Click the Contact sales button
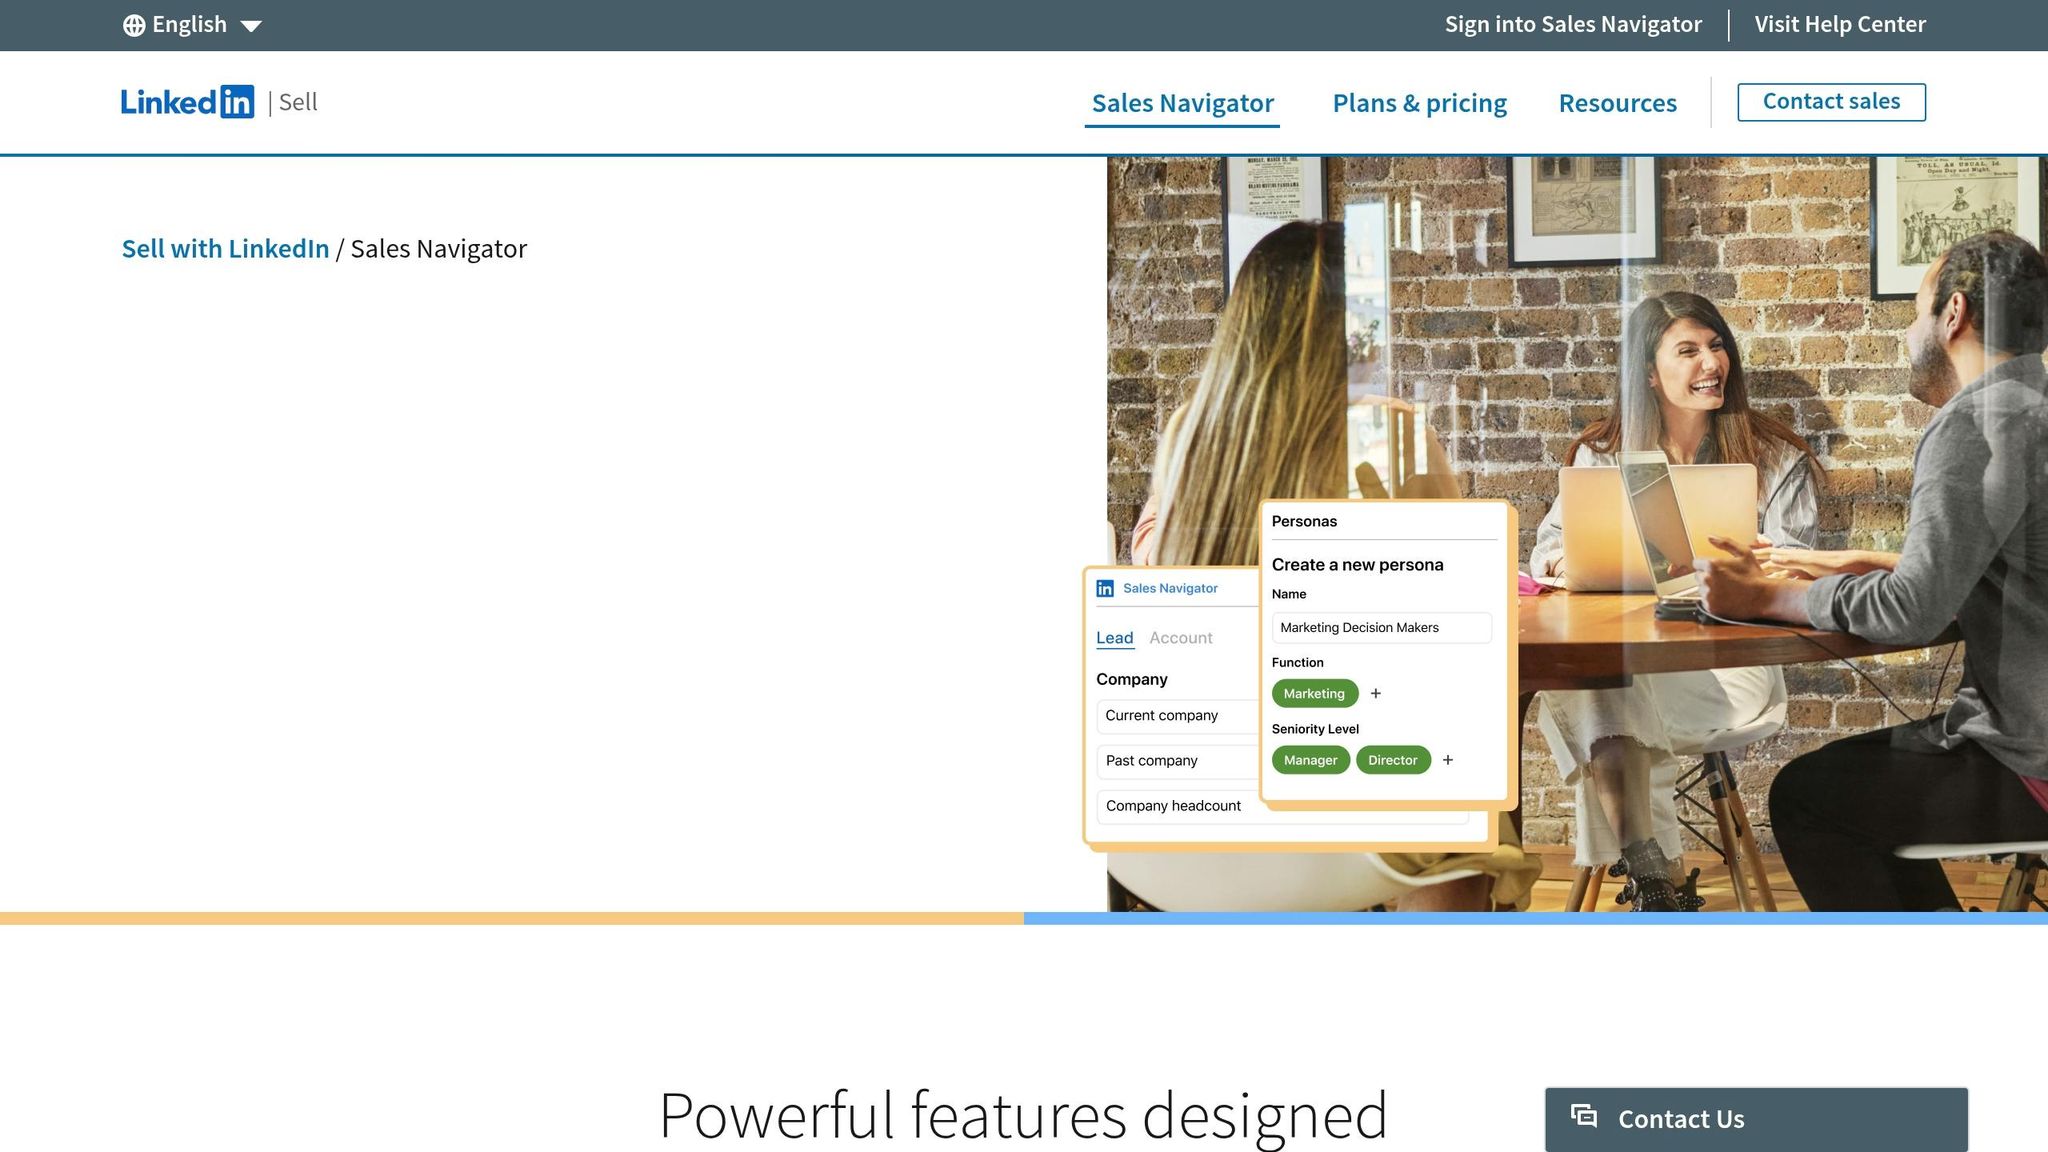2048x1152 pixels. click(1831, 101)
